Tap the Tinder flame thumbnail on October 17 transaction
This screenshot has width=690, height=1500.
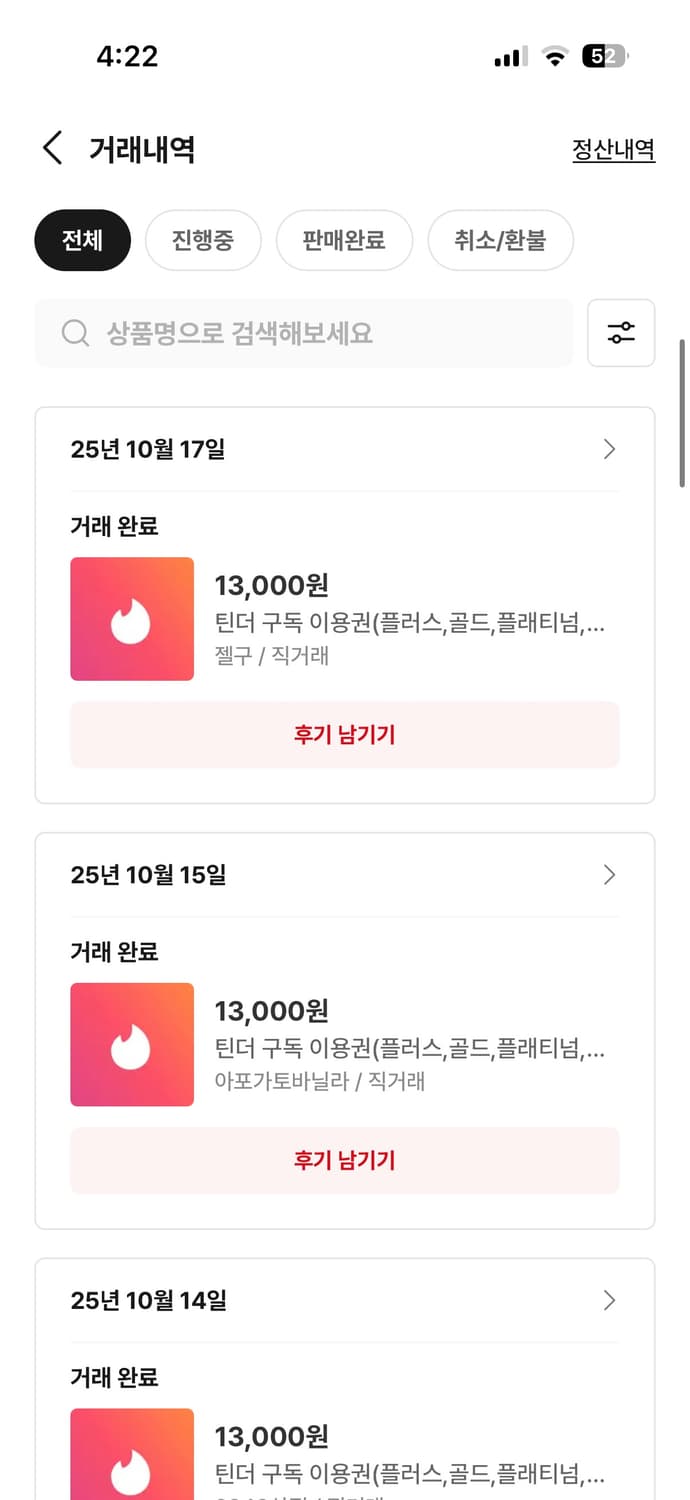131,618
